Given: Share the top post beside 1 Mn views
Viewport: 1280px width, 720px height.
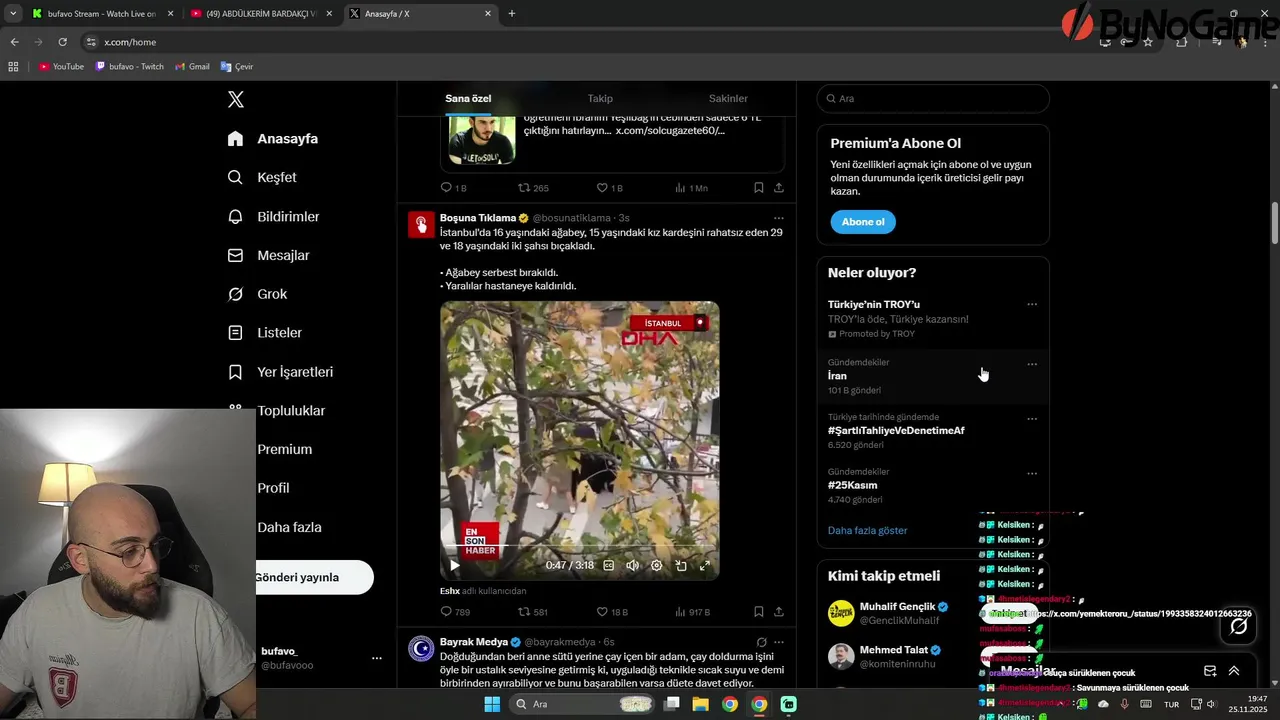Looking at the screenshot, I should pos(778,188).
